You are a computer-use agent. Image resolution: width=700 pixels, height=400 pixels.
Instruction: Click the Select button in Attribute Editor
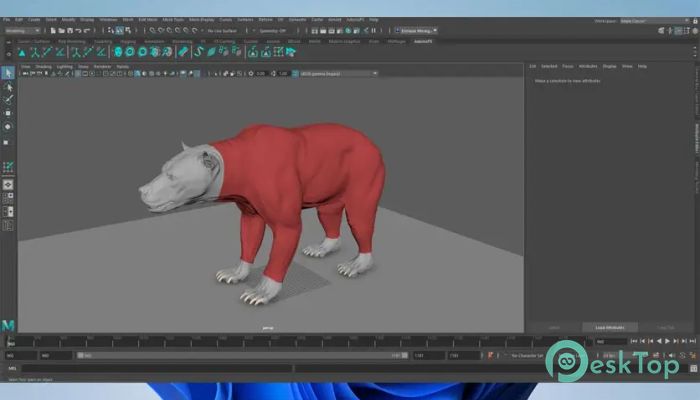pyautogui.click(x=554, y=327)
